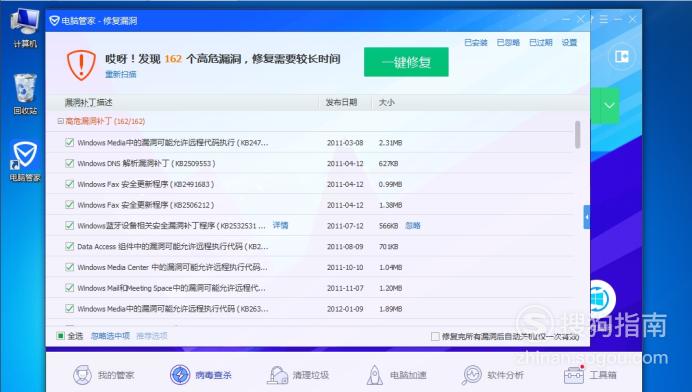The height and width of the screenshot is (392, 692).
Task: Uncheck the Windows DNS 解析漏洞补丁 checkbox
Action: point(69,163)
